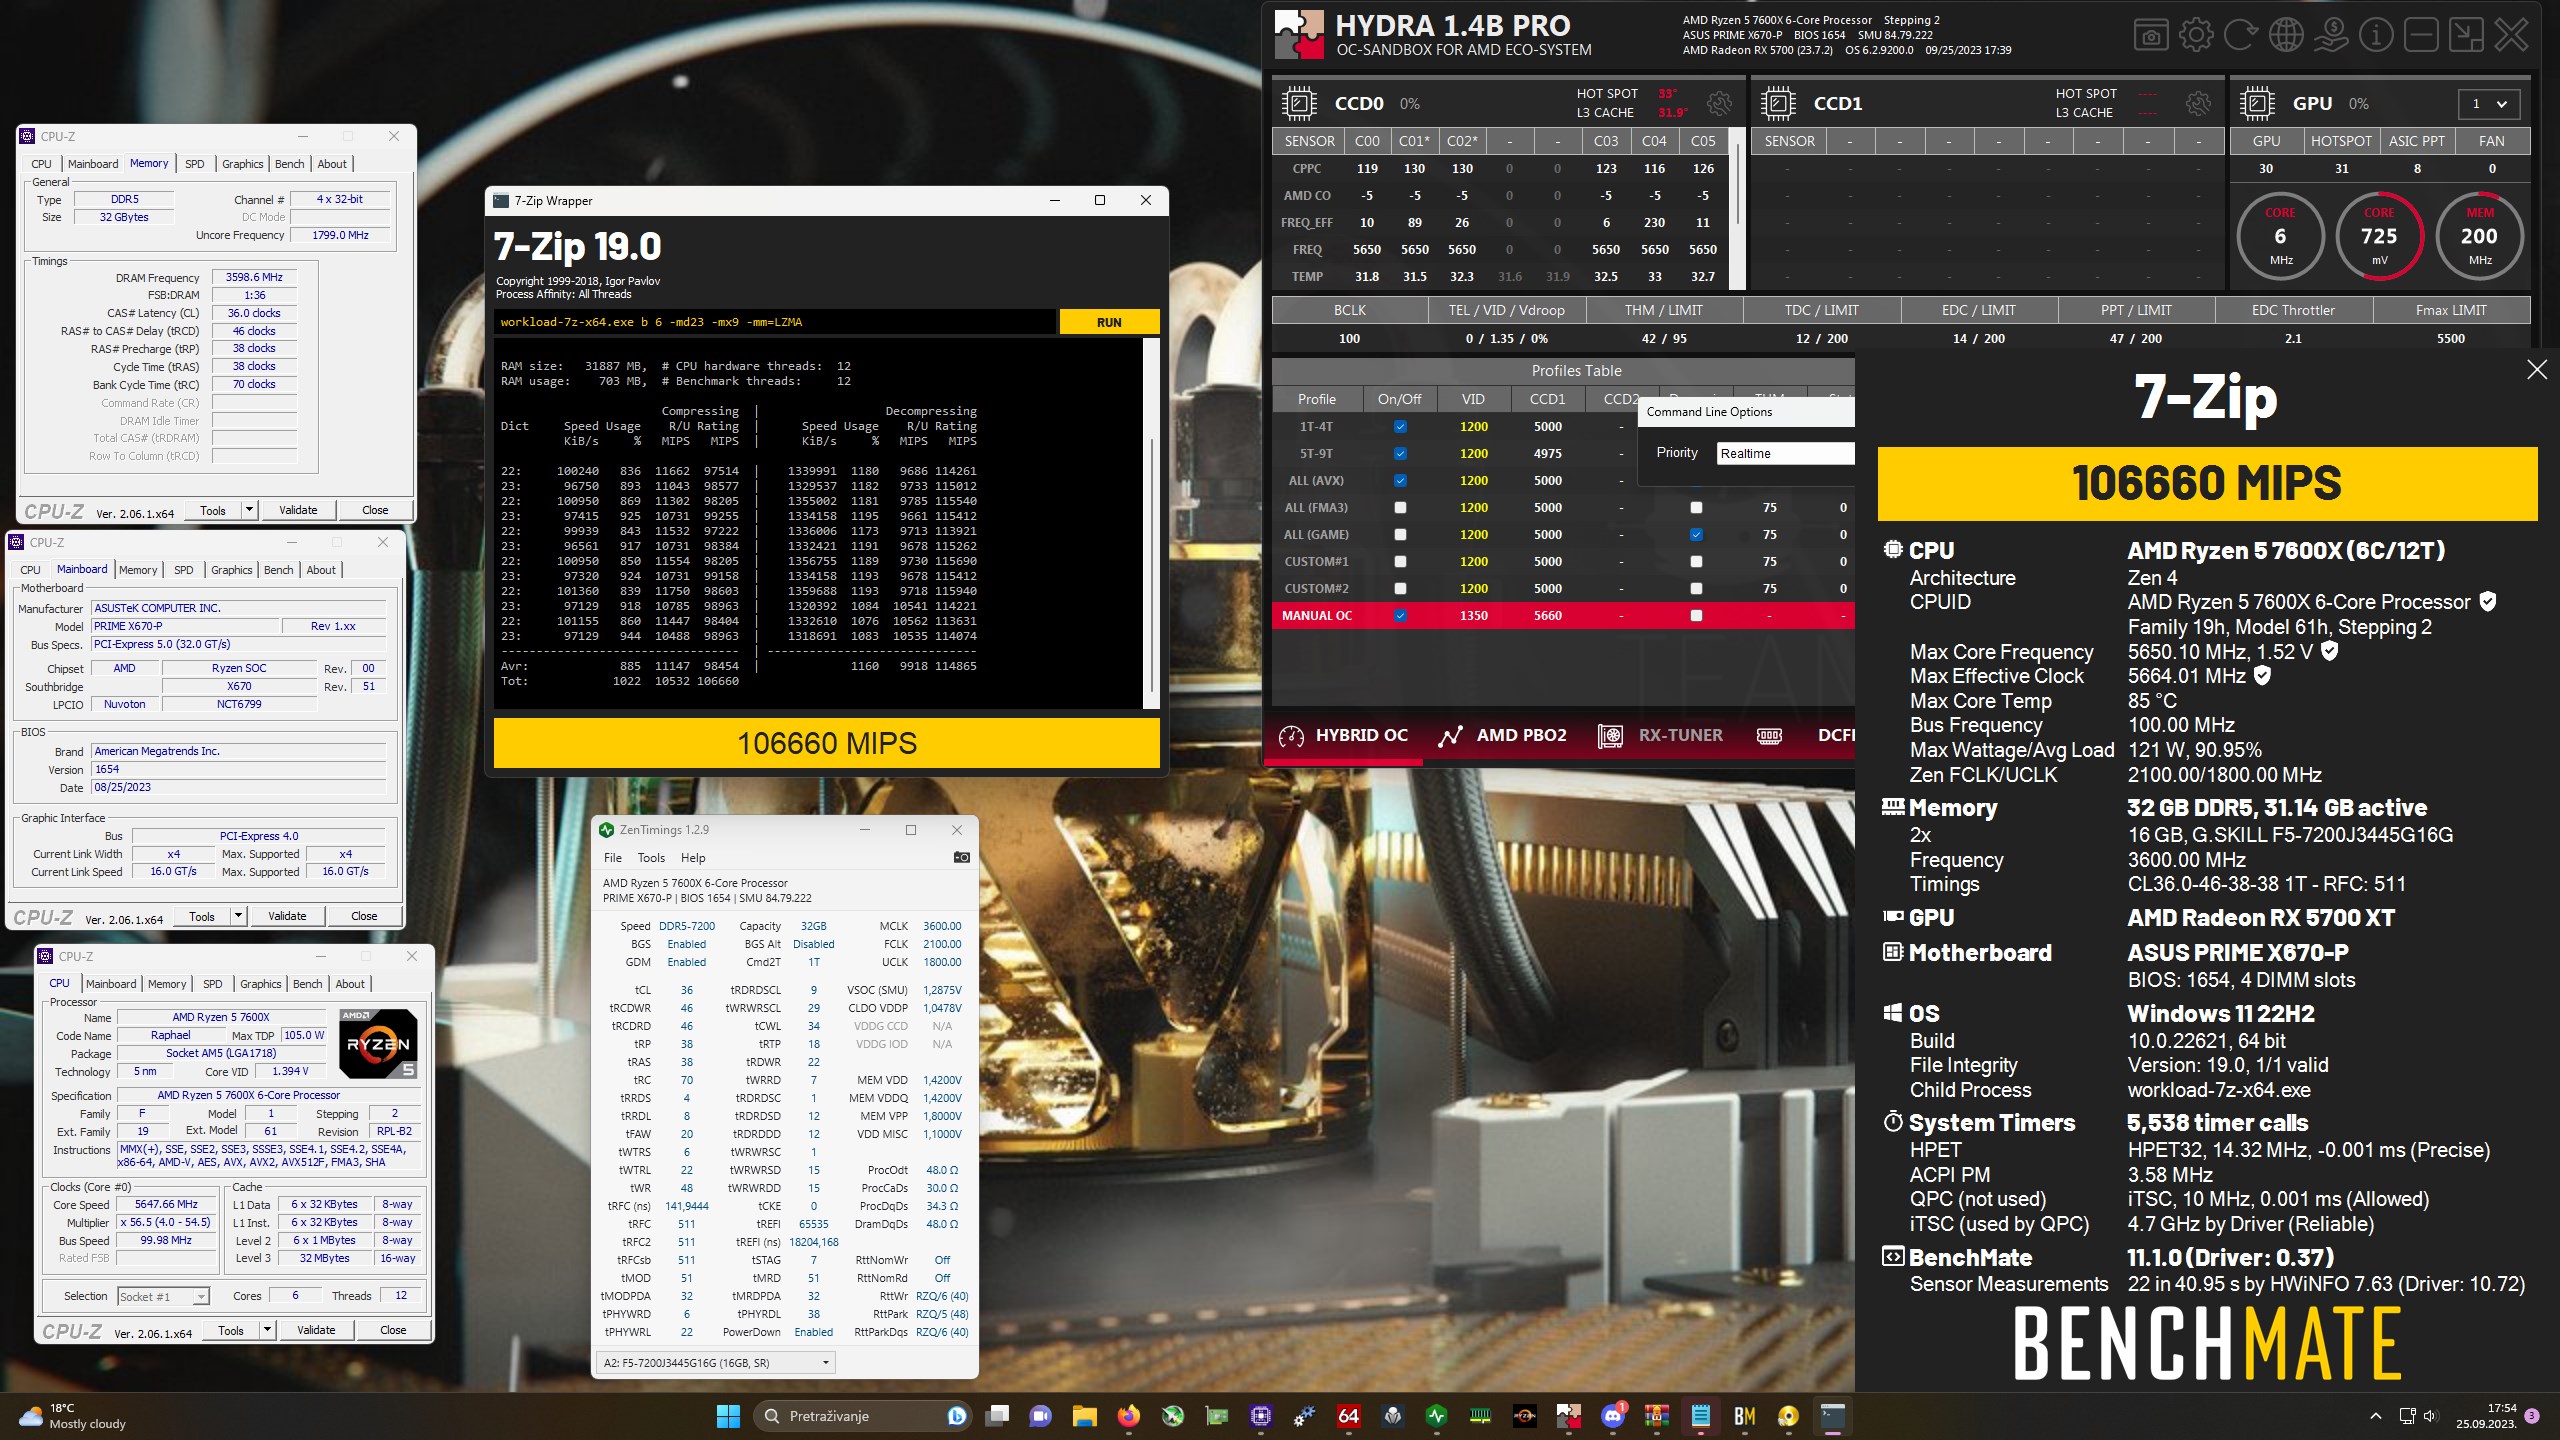Toggle 5T-9T profile On/Off checkbox

pyautogui.click(x=1400, y=454)
